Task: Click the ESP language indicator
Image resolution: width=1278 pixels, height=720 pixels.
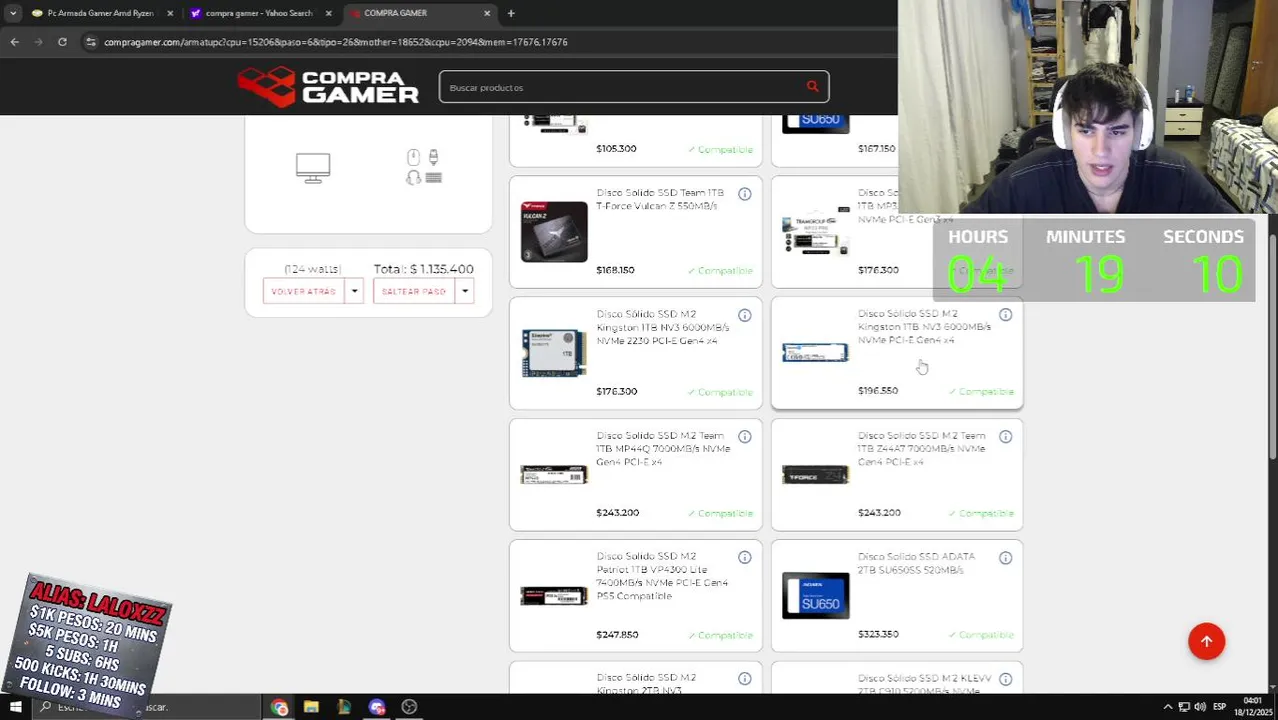Action: tap(1219, 707)
